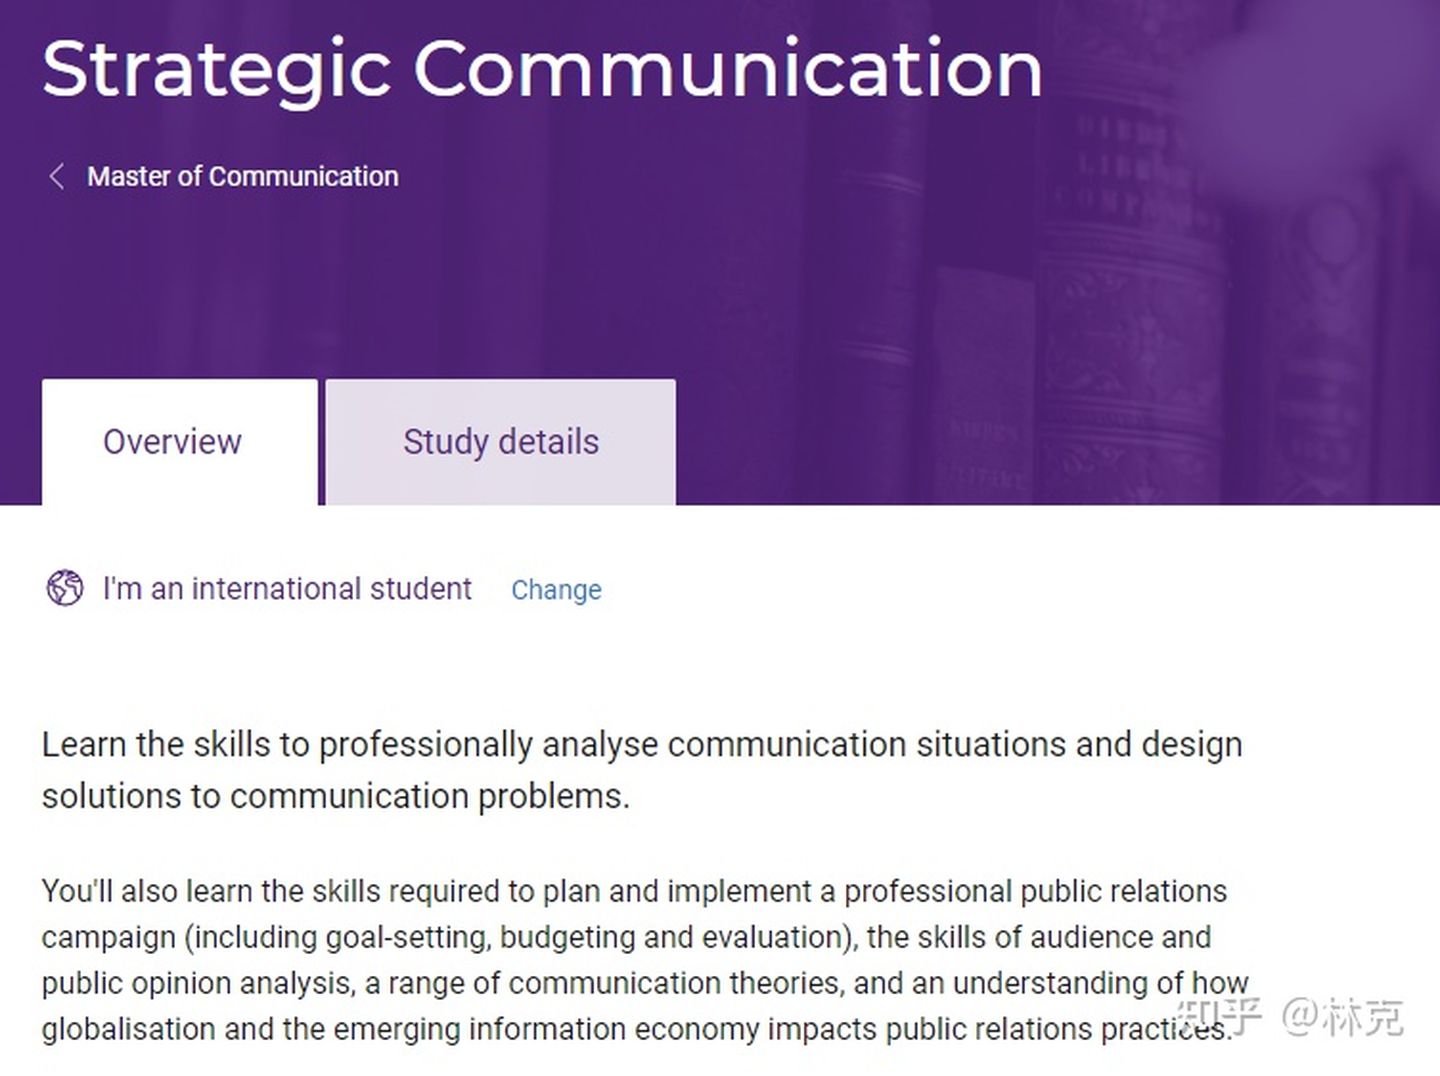The image size is (1440, 1076).
Task: Click the "solutions to communication problems" line
Action: pos(336,796)
